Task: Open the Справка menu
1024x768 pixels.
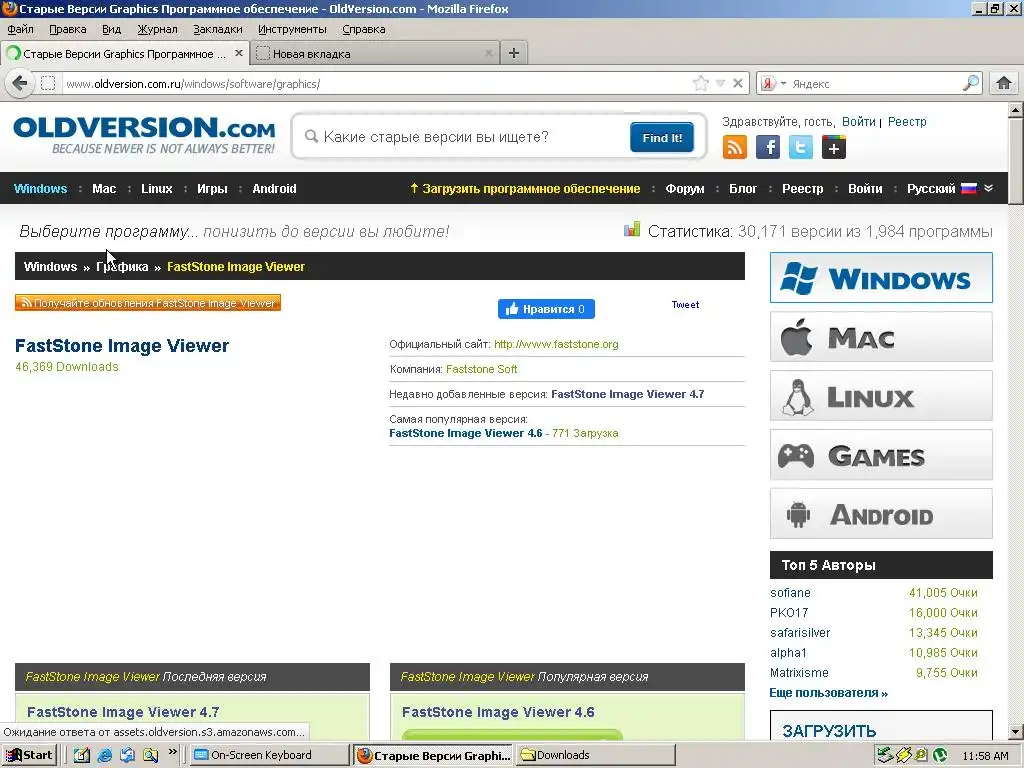Action: [364, 29]
